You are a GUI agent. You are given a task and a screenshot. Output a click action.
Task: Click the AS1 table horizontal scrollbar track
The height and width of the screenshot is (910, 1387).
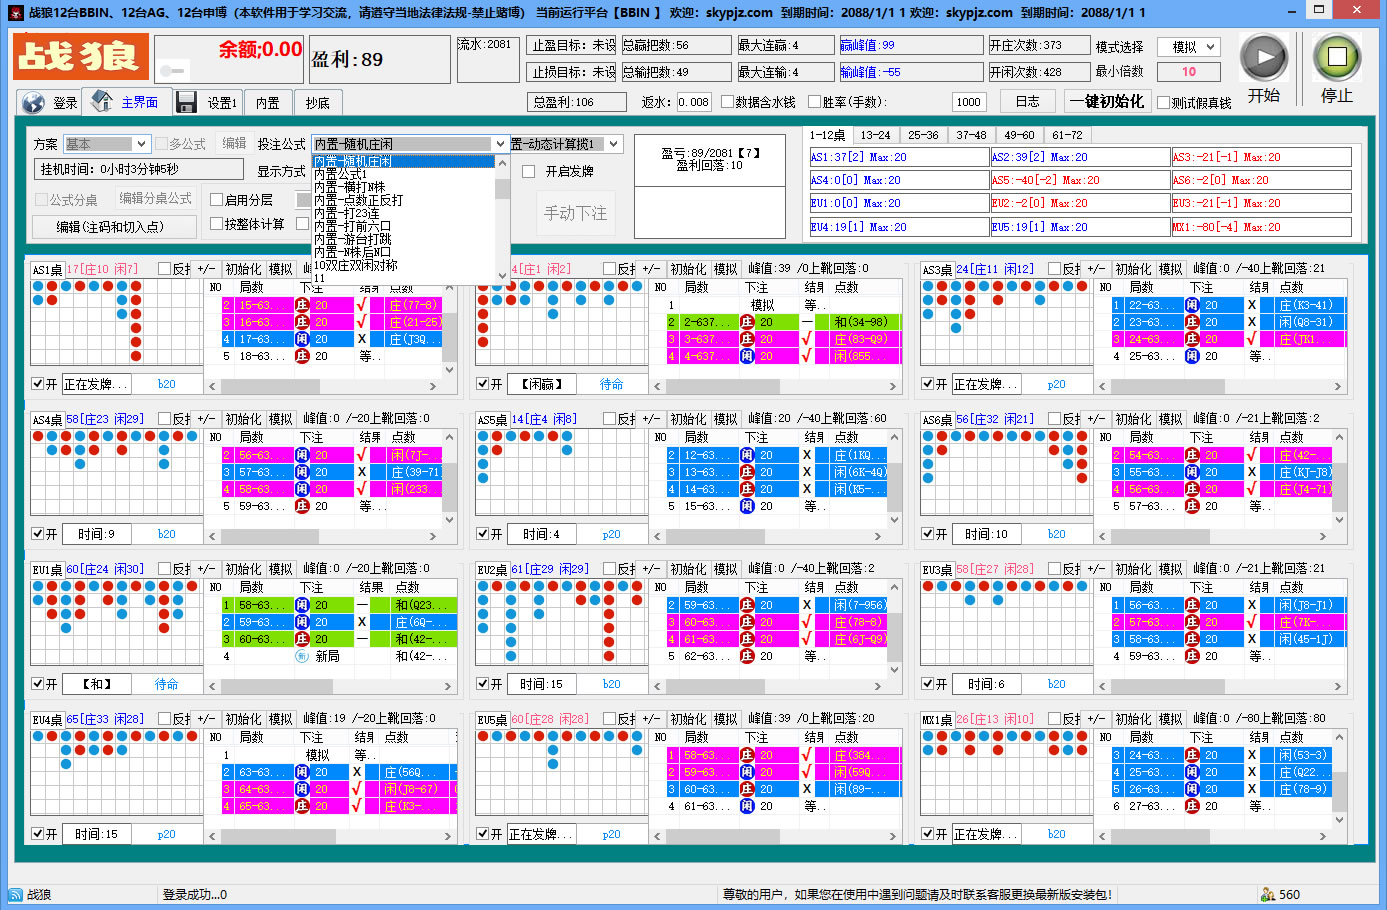point(322,386)
